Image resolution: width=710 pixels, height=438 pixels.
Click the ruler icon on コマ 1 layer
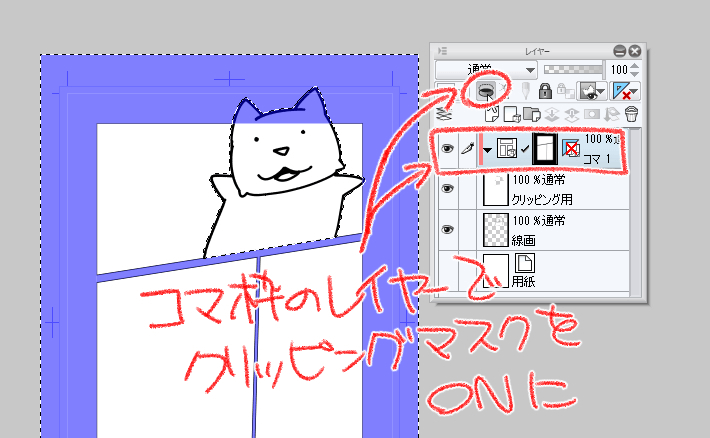tap(571, 148)
